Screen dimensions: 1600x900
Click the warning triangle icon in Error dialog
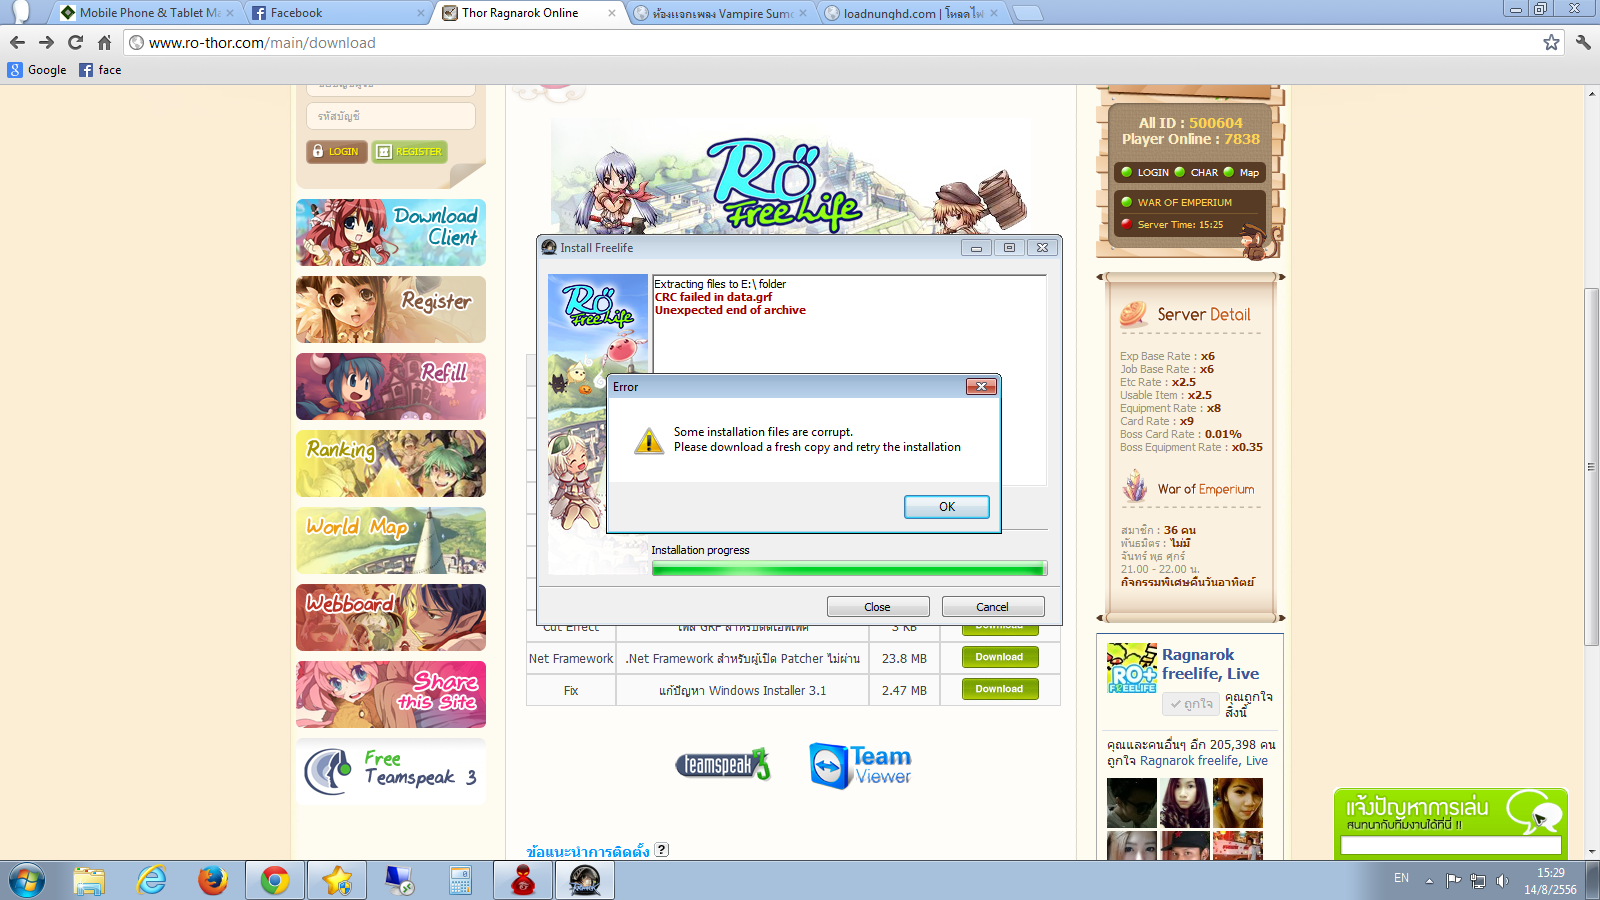[x=649, y=440]
